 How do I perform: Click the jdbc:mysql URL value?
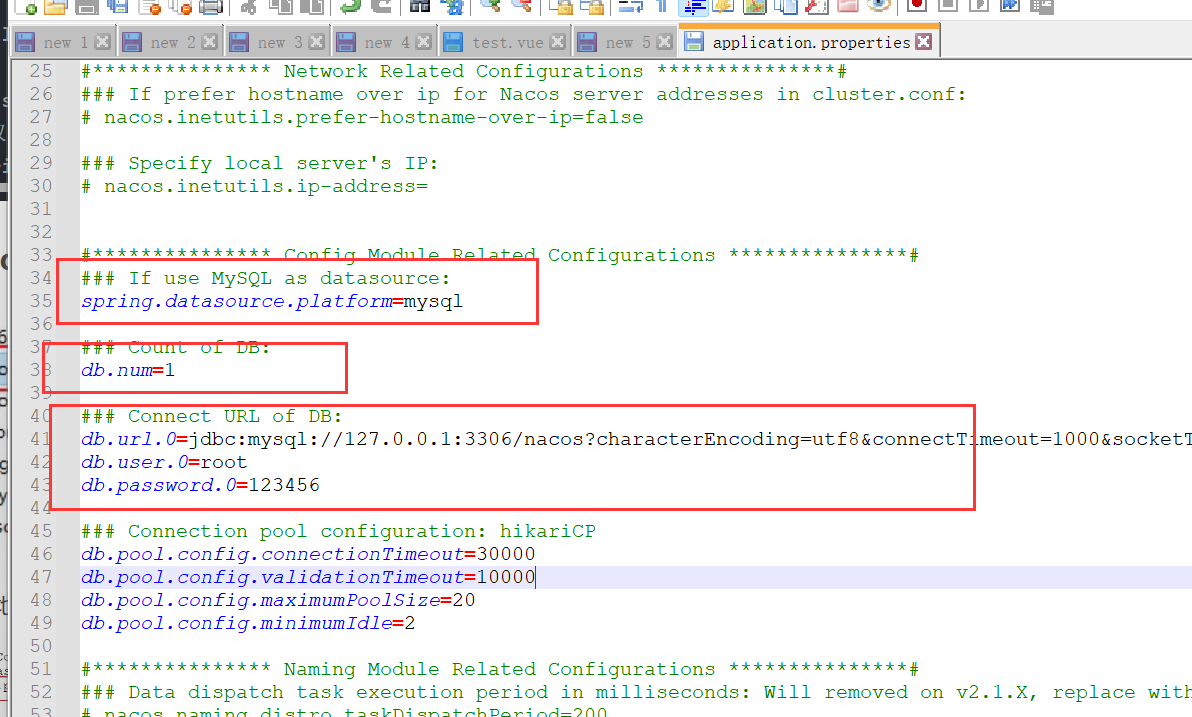tap(690, 439)
